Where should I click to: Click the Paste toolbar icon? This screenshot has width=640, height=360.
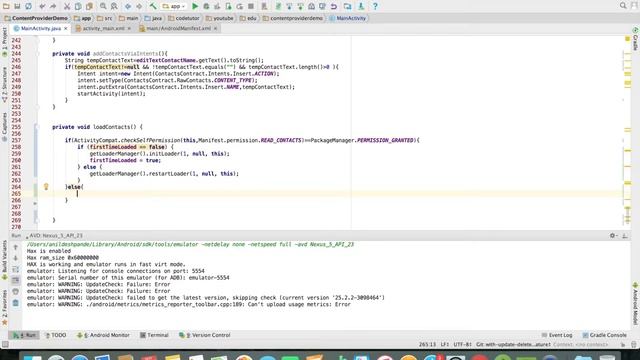pyautogui.click(x=89, y=6)
